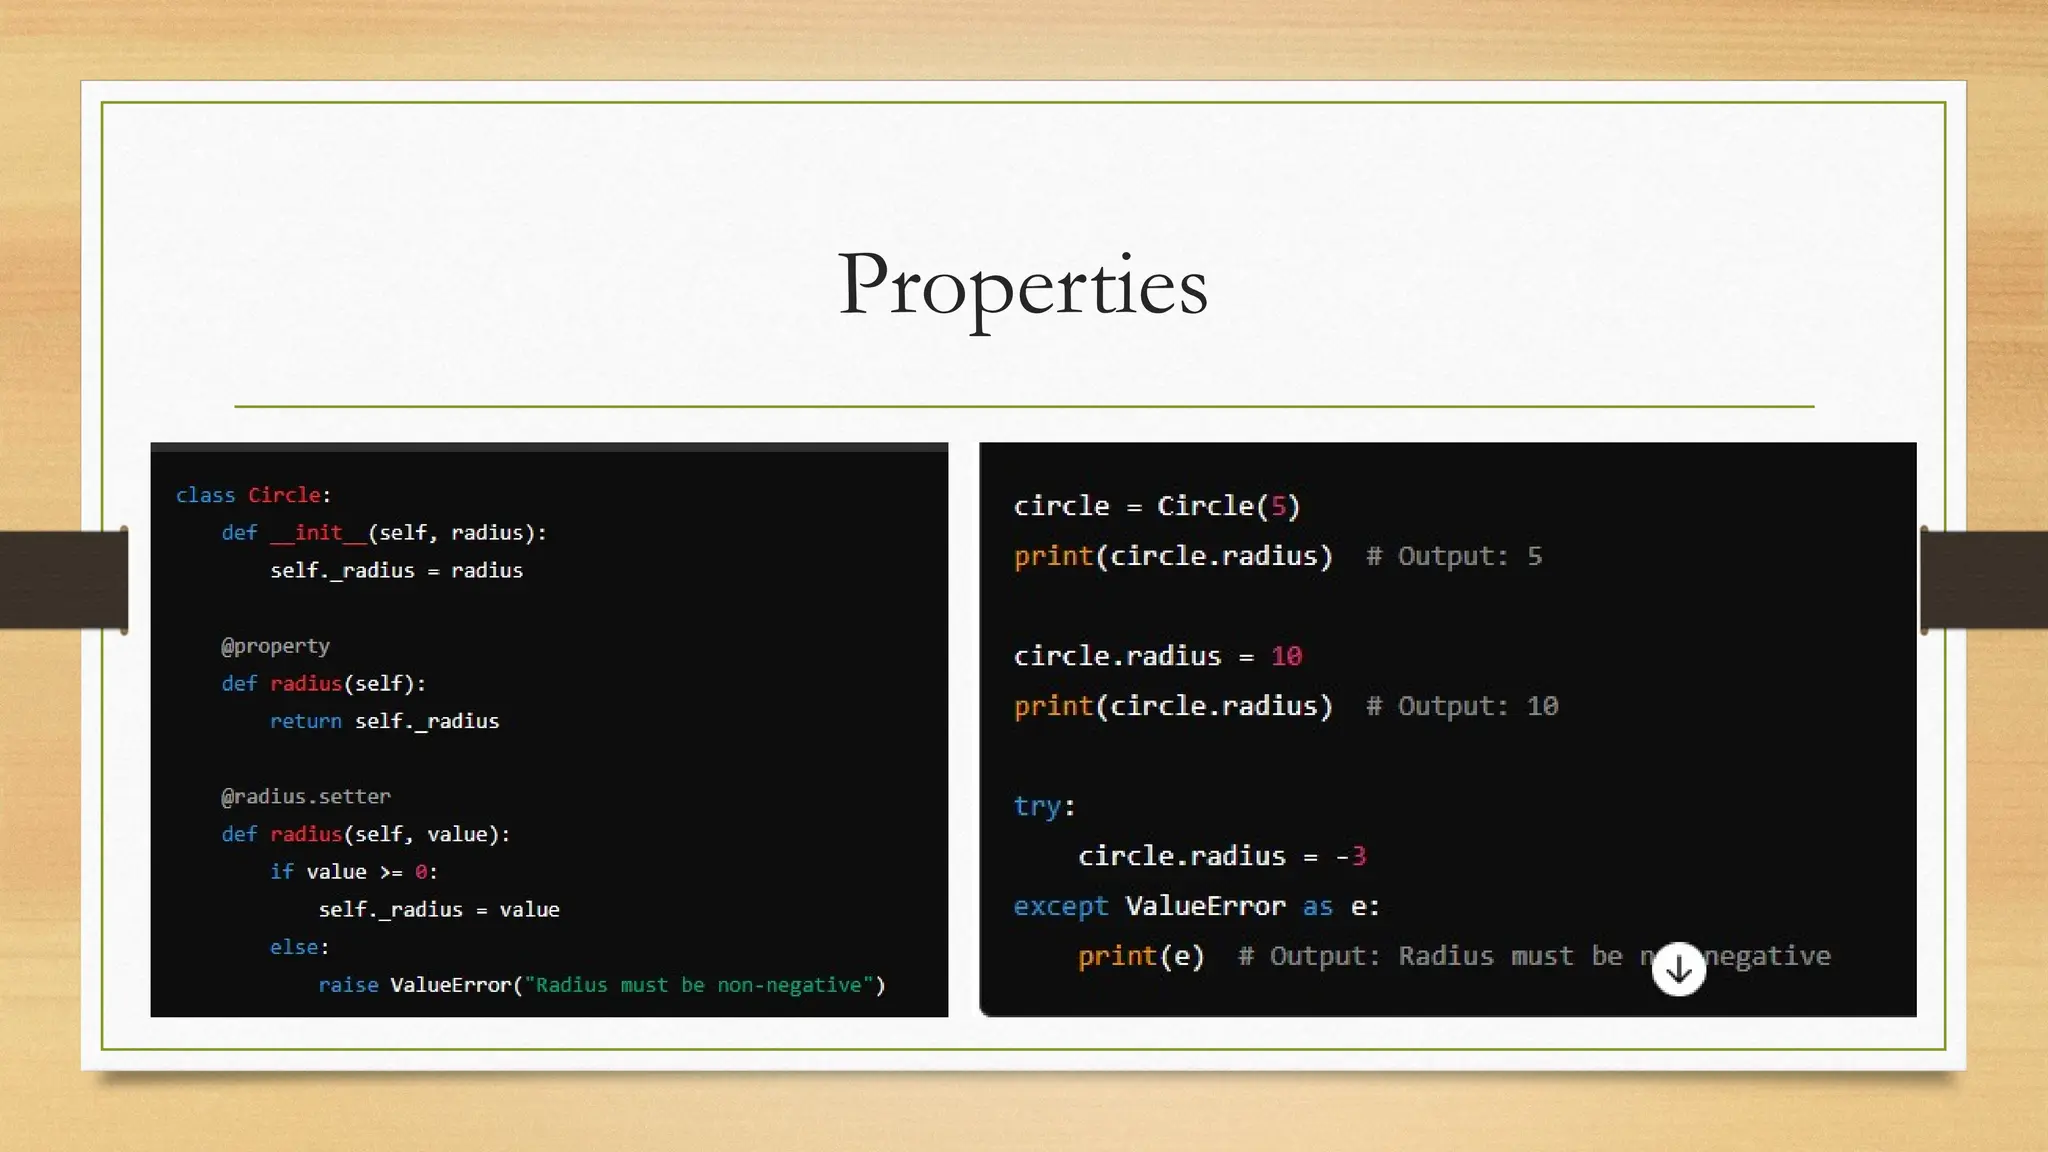Click the @radius.setter decorator text

[305, 796]
